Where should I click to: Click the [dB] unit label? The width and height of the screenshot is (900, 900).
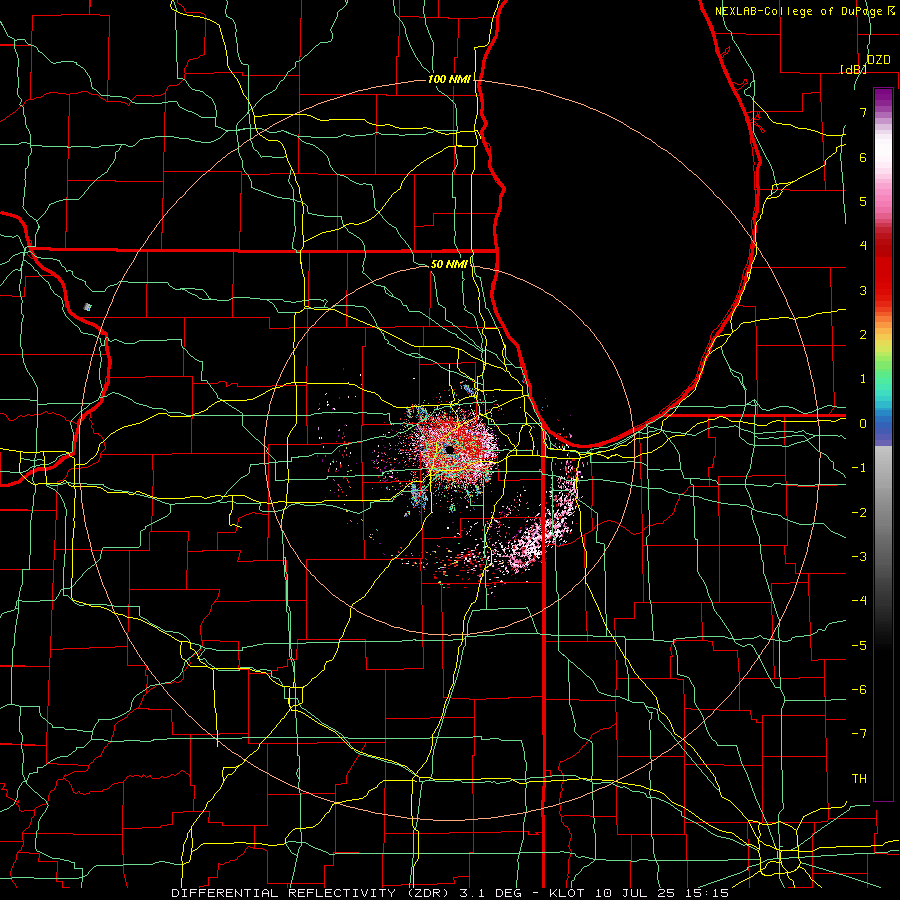853,69
